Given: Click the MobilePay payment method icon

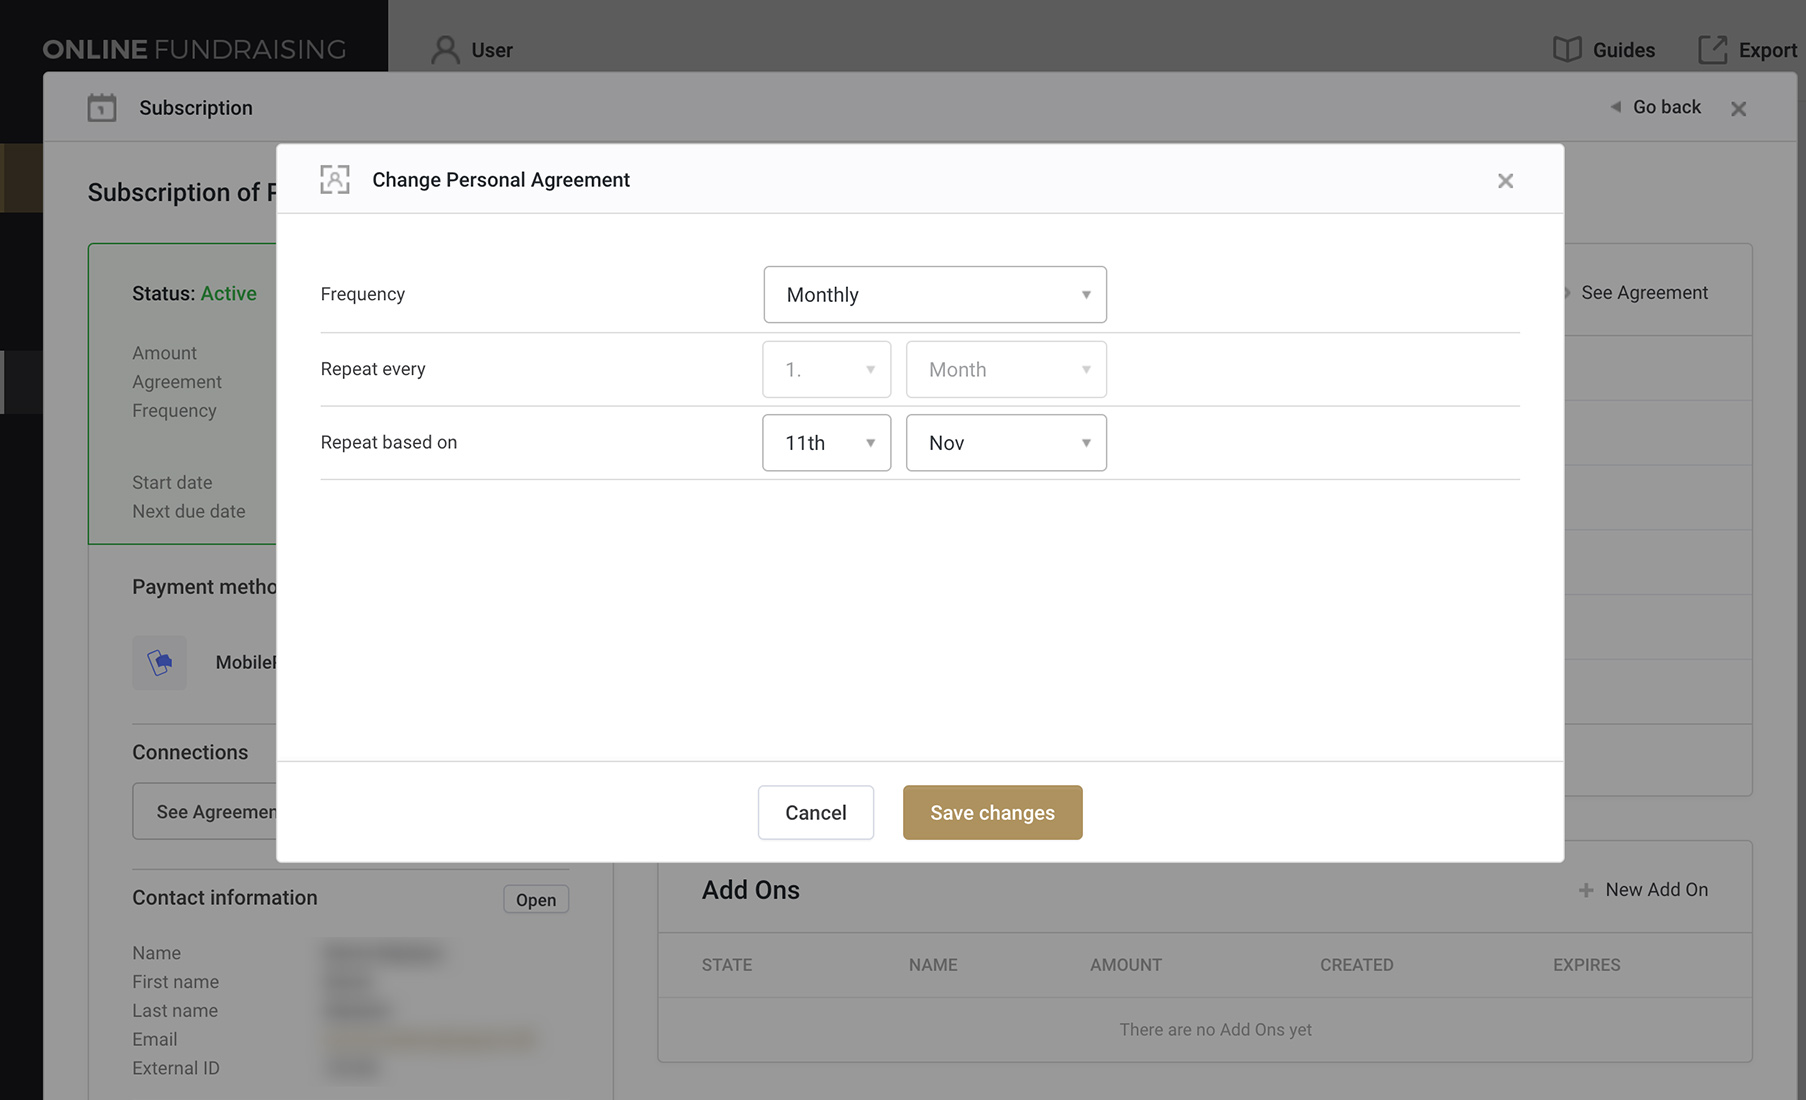Looking at the screenshot, I should [x=159, y=662].
